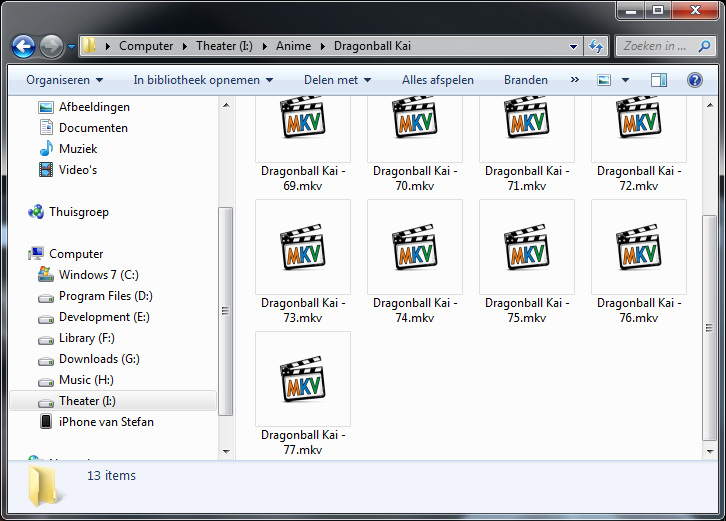Select Dragonball Kai - 77.mkv file

coord(303,393)
